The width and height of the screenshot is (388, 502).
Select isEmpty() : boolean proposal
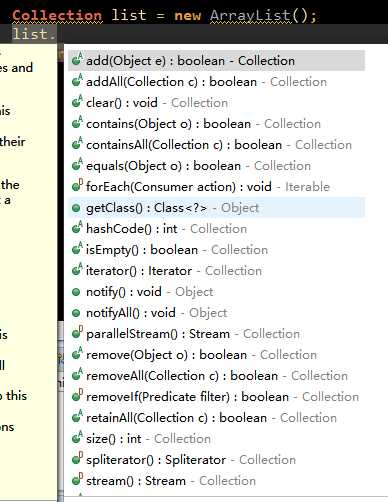pyautogui.click(x=216, y=250)
